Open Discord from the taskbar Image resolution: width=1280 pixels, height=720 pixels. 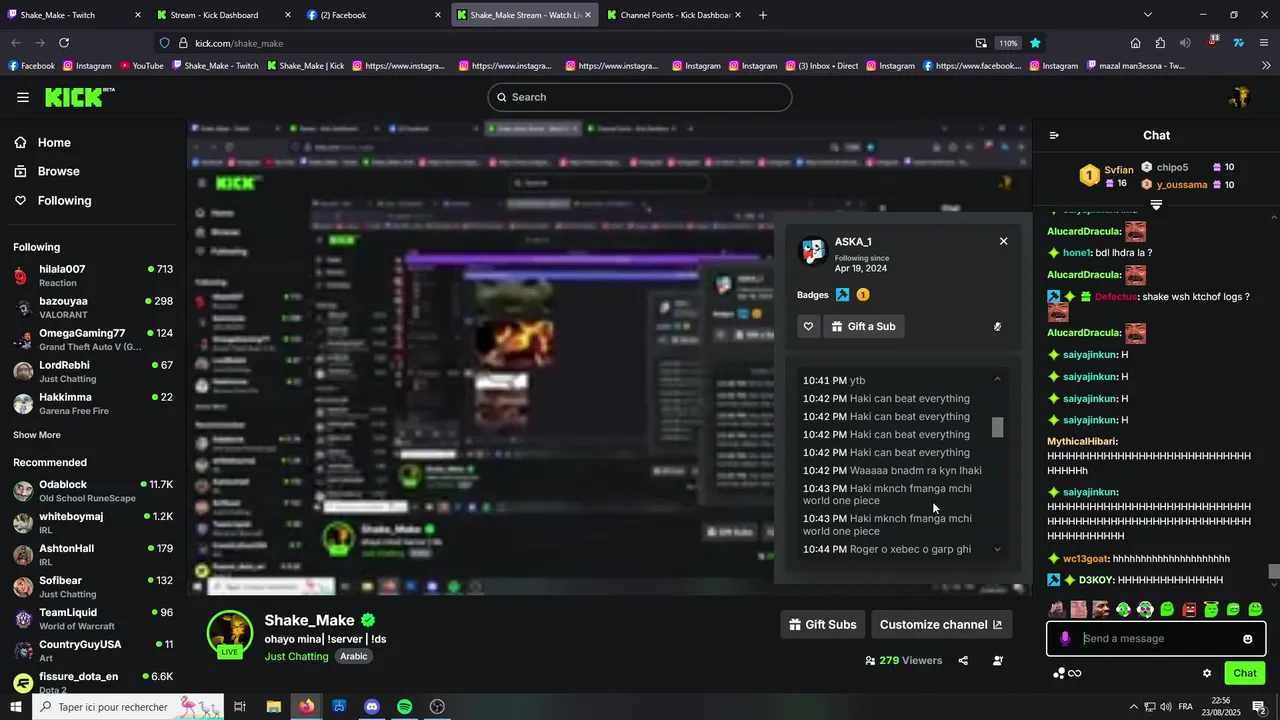coord(372,707)
